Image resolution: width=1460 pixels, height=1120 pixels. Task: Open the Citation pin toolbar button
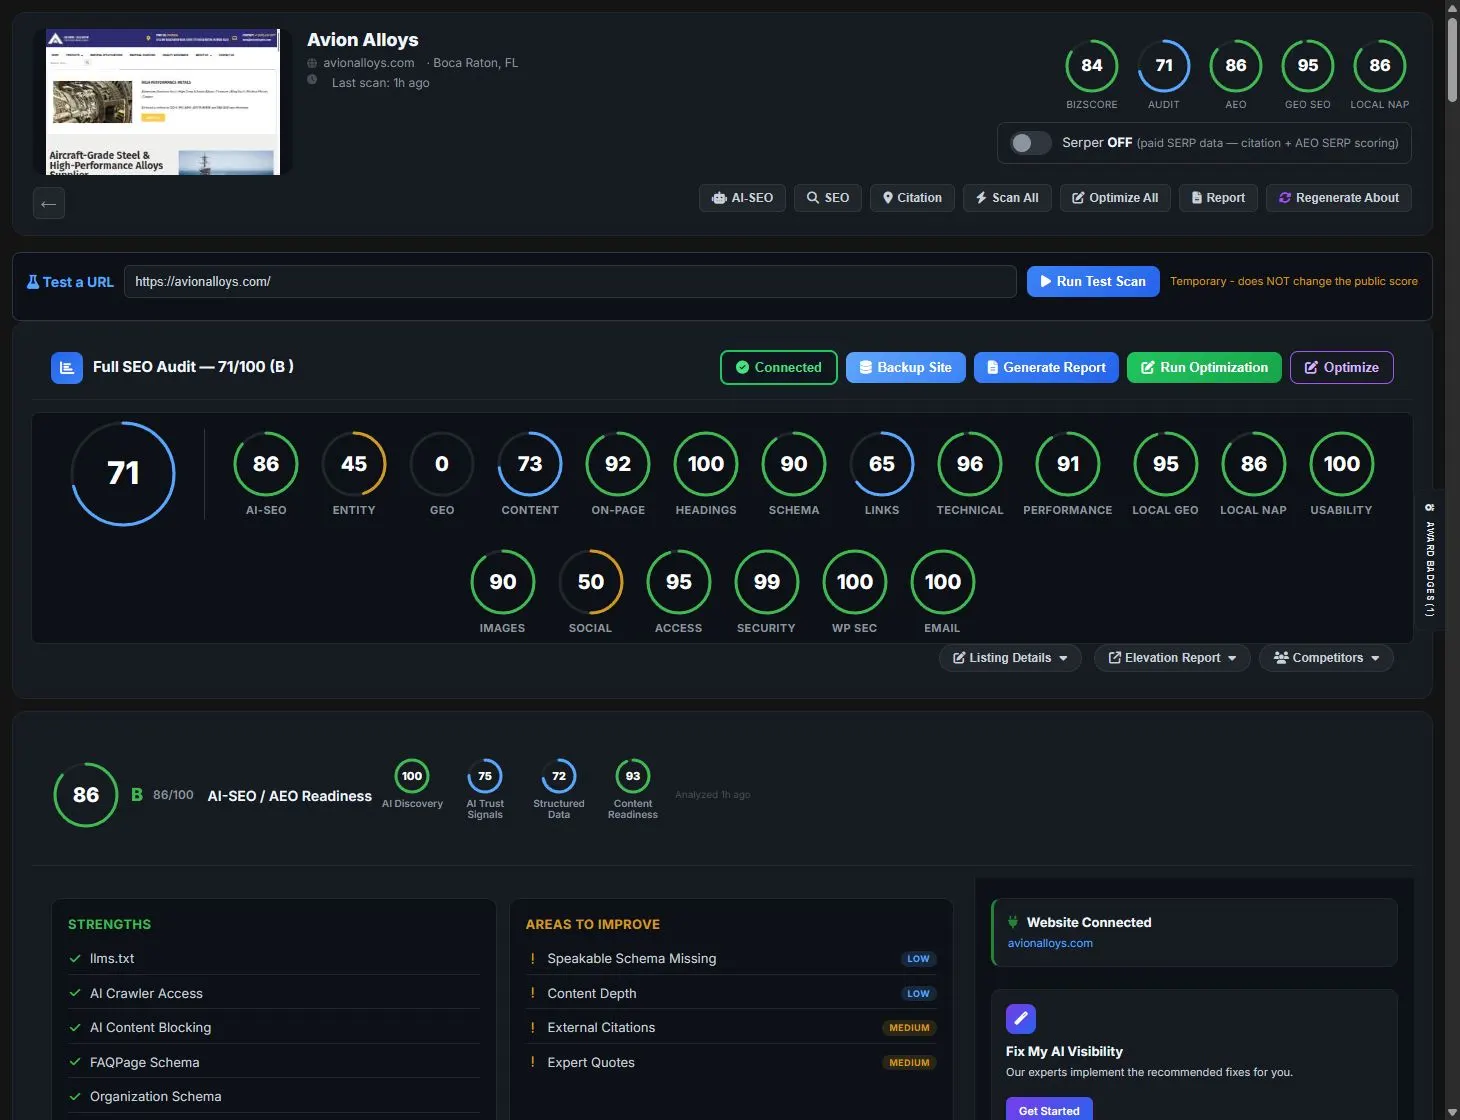(912, 198)
